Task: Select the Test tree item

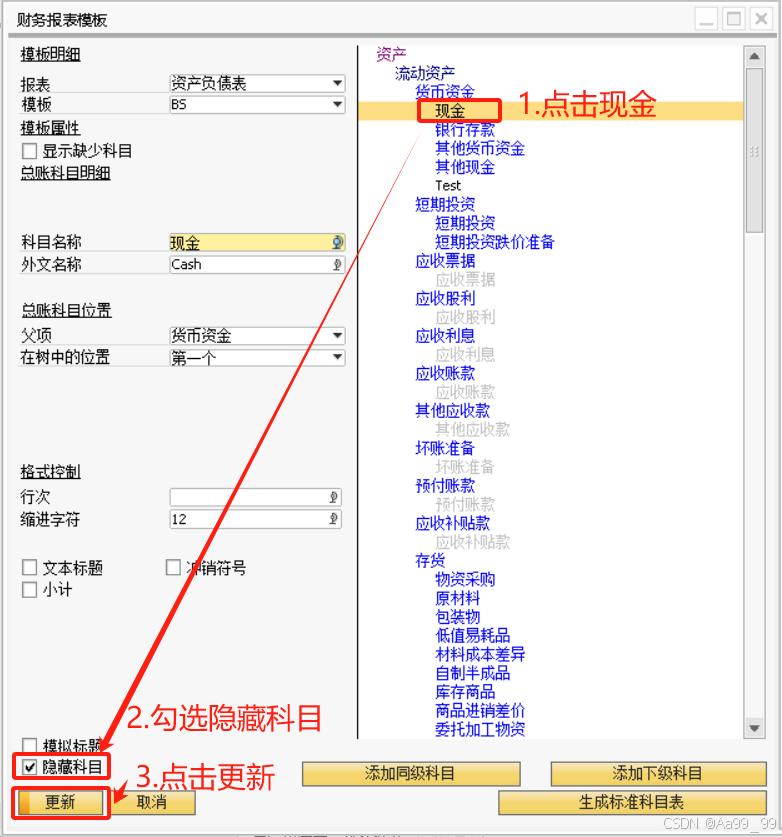Action: click(x=448, y=186)
